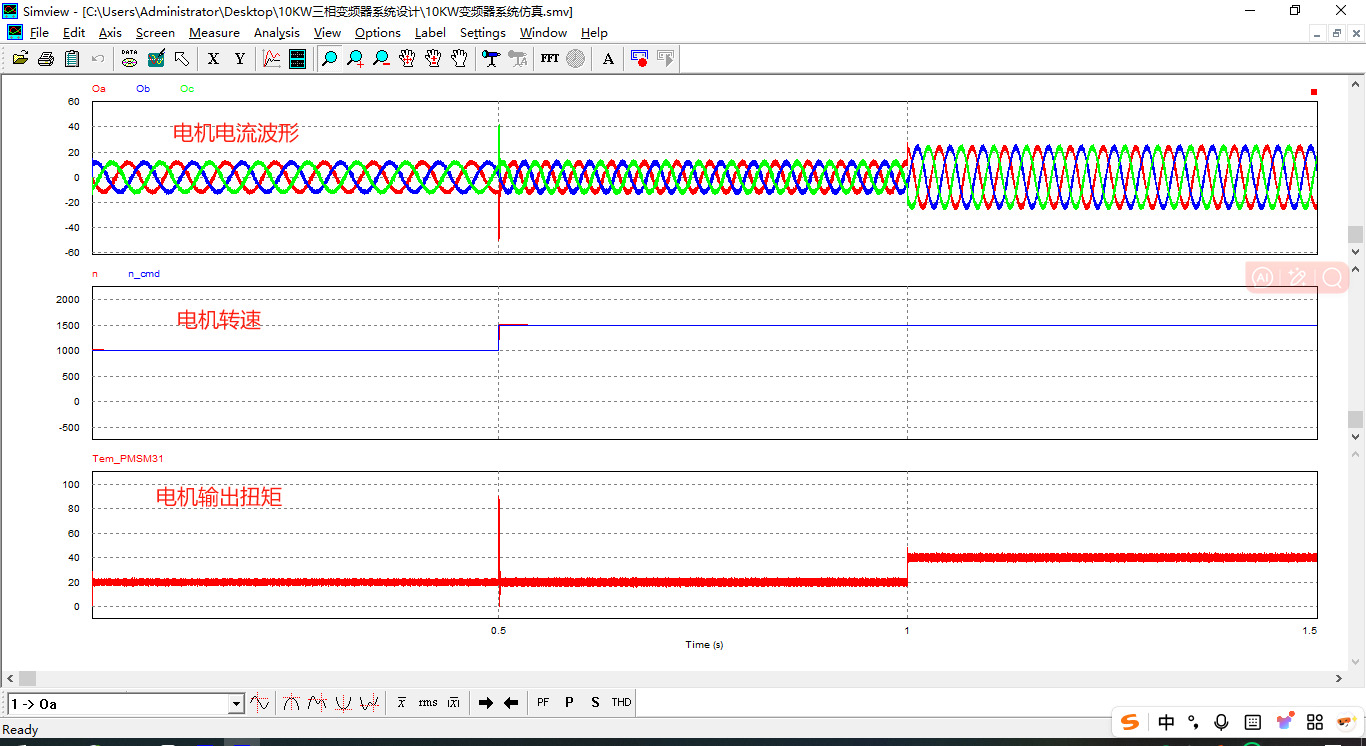Image resolution: width=1366 pixels, height=746 pixels.
Task: Click the previous data point left arrow
Action: pos(511,703)
